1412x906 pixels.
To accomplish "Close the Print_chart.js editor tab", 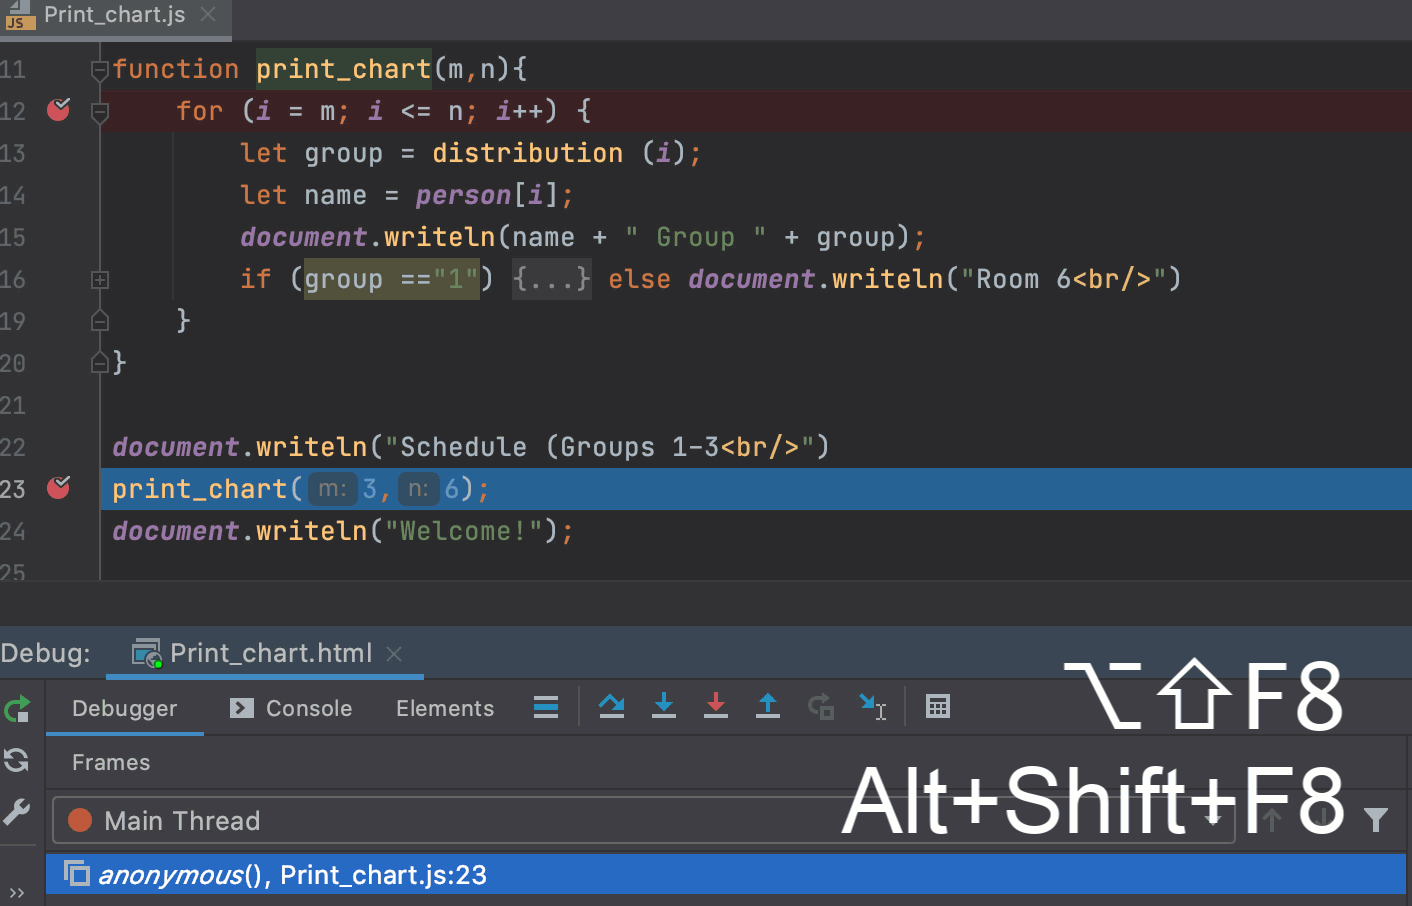I will point(208,14).
